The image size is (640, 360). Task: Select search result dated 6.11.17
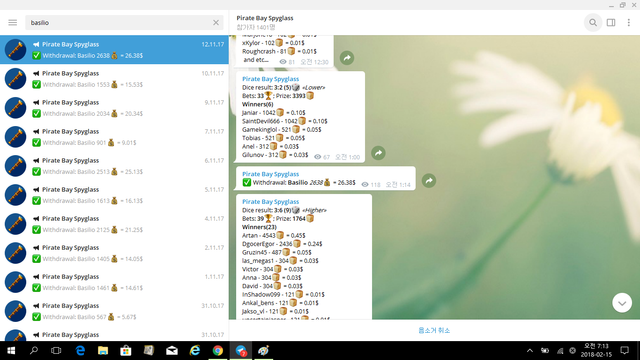click(x=114, y=165)
